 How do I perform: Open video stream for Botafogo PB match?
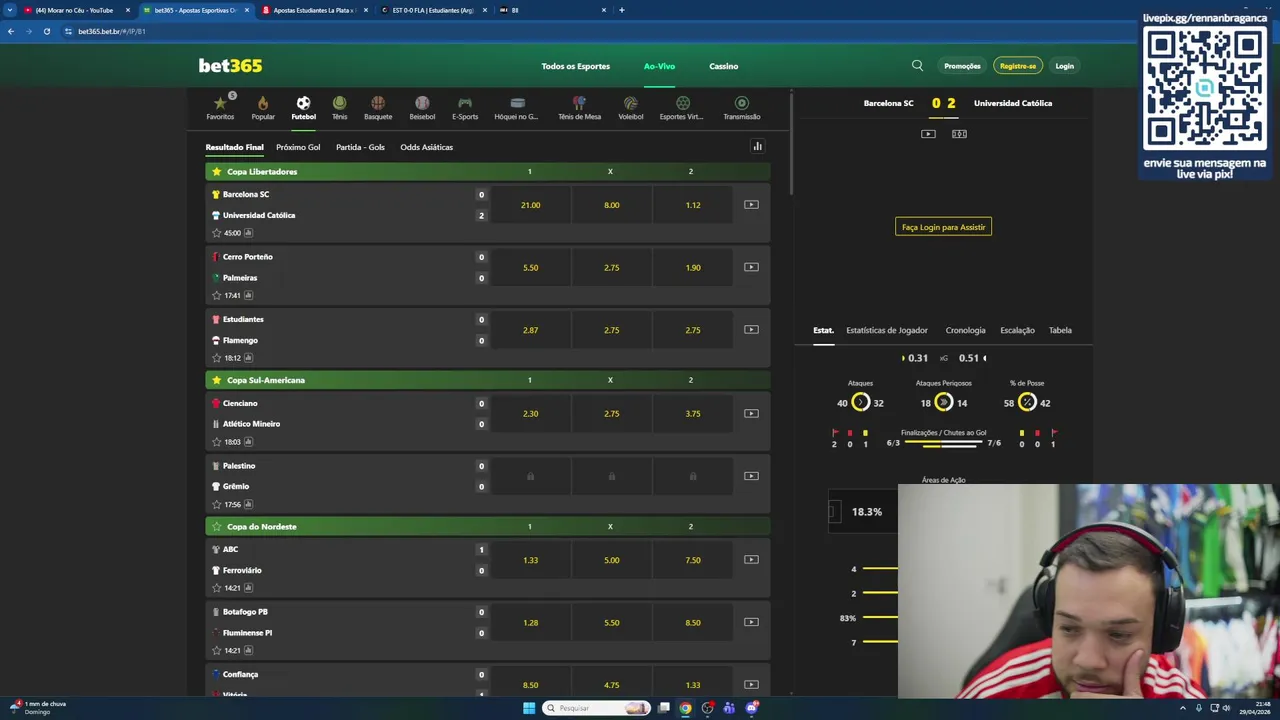[x=751, y=622]
